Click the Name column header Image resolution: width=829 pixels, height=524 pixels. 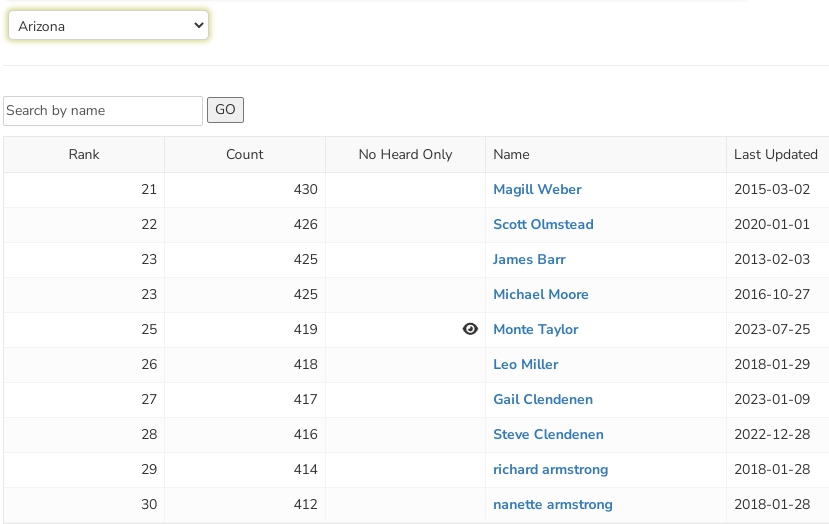[511, 154]
